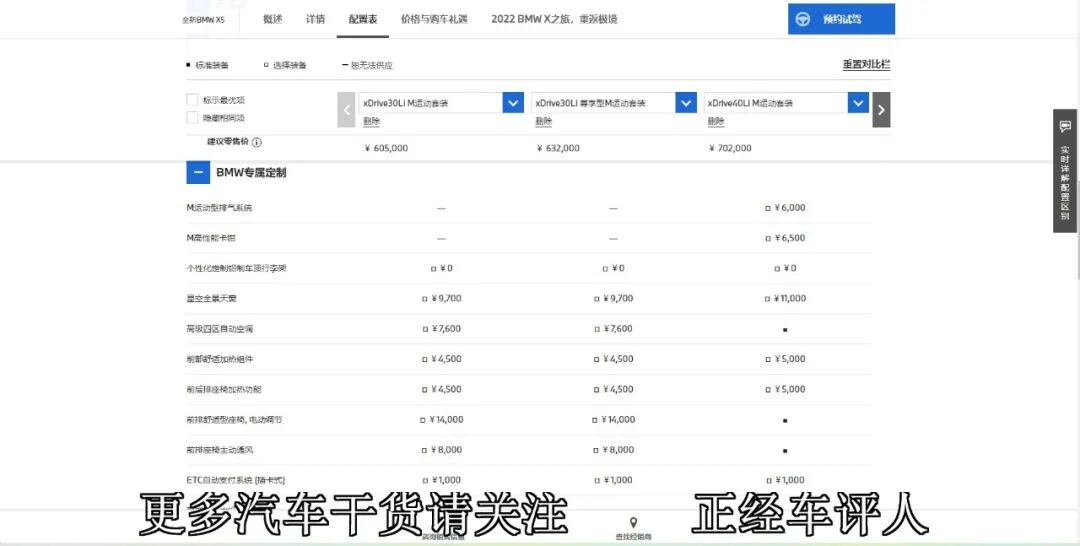Select ETC ¥1,000 option for xDrive40Li

pos(785,480)
